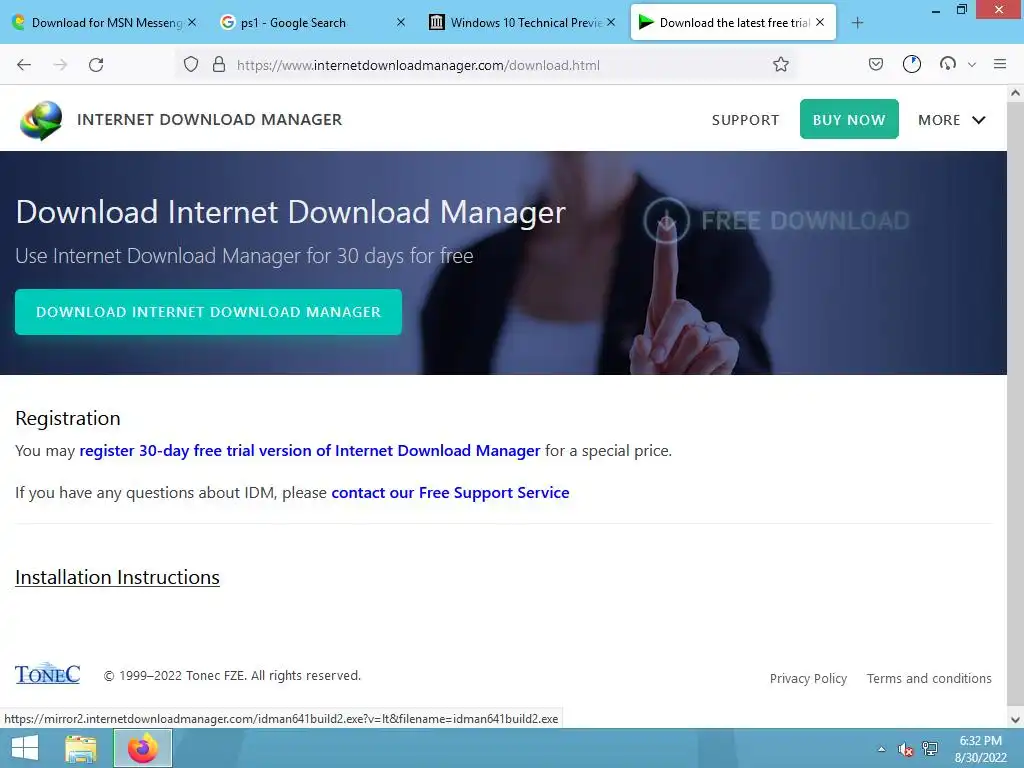Click the Tonec company logo

48,673
